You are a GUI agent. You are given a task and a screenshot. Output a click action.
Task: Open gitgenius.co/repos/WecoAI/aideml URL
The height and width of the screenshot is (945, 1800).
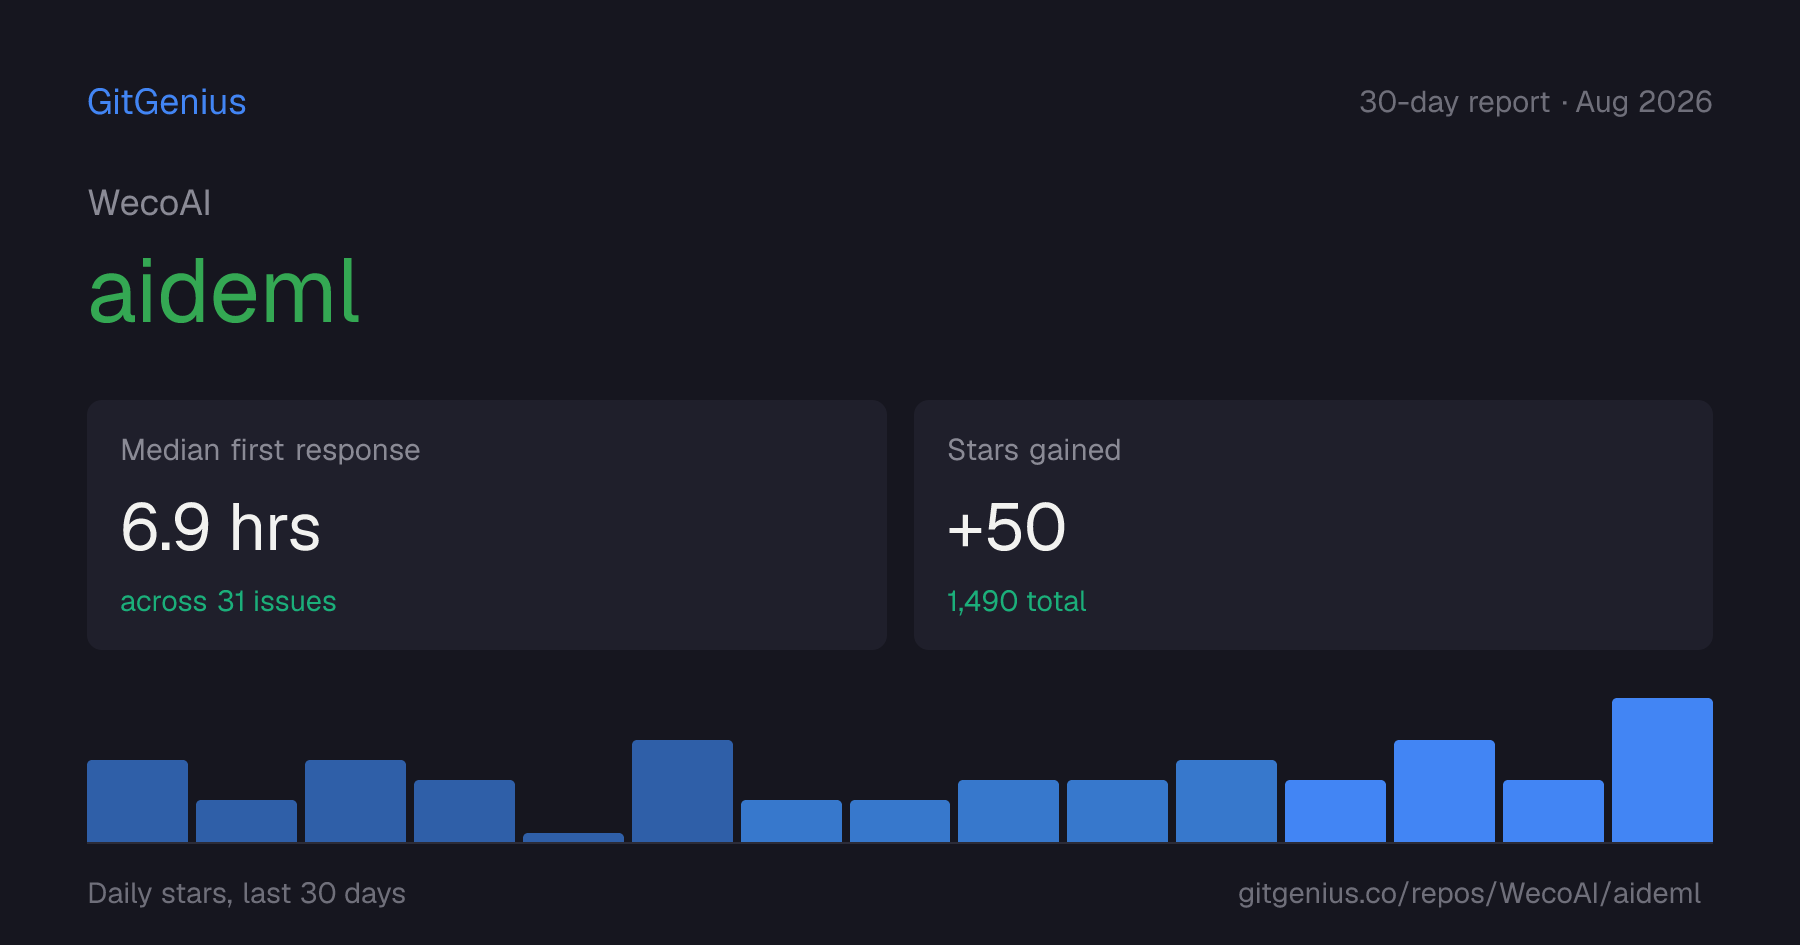tap(1469, 893)
